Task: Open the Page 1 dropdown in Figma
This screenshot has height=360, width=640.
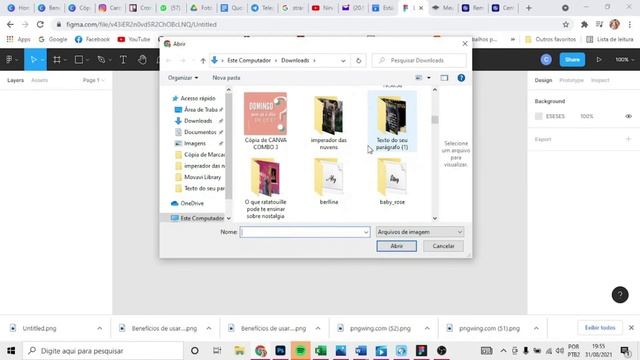Action: 93,80
